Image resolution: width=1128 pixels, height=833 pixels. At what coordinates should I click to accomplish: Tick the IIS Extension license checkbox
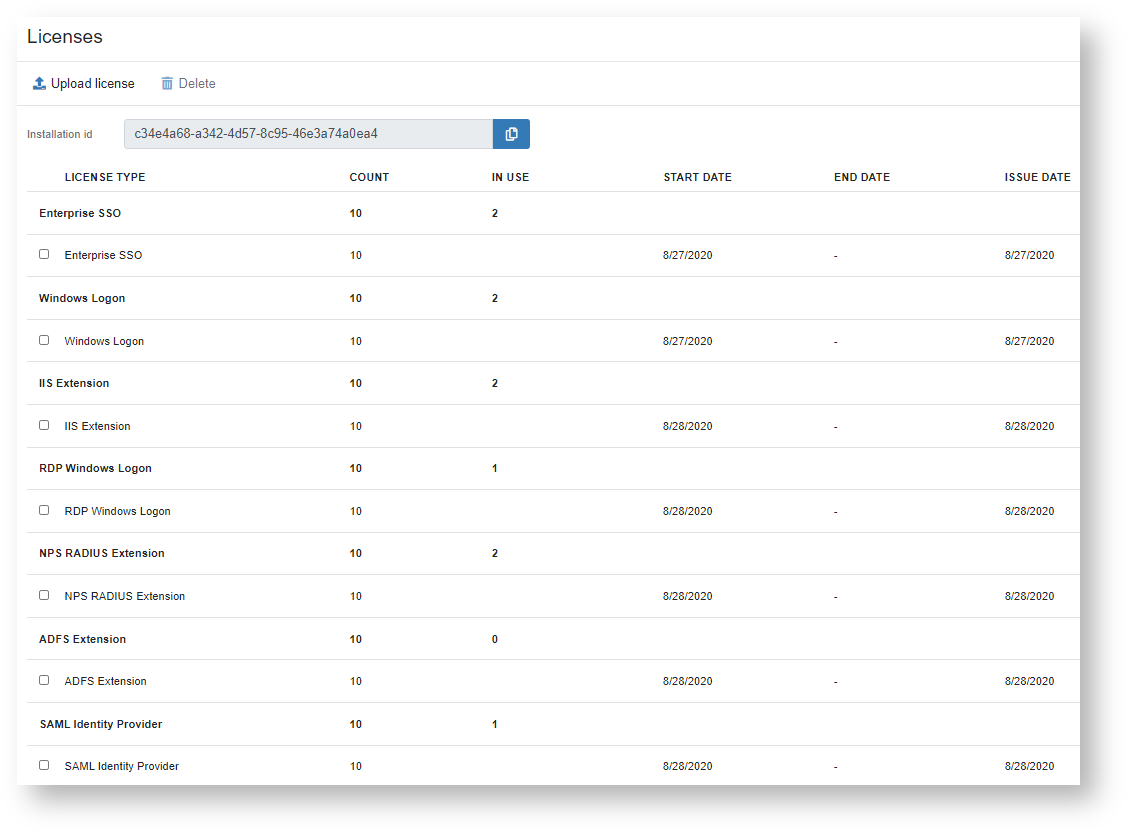click(x=44, y=425)
